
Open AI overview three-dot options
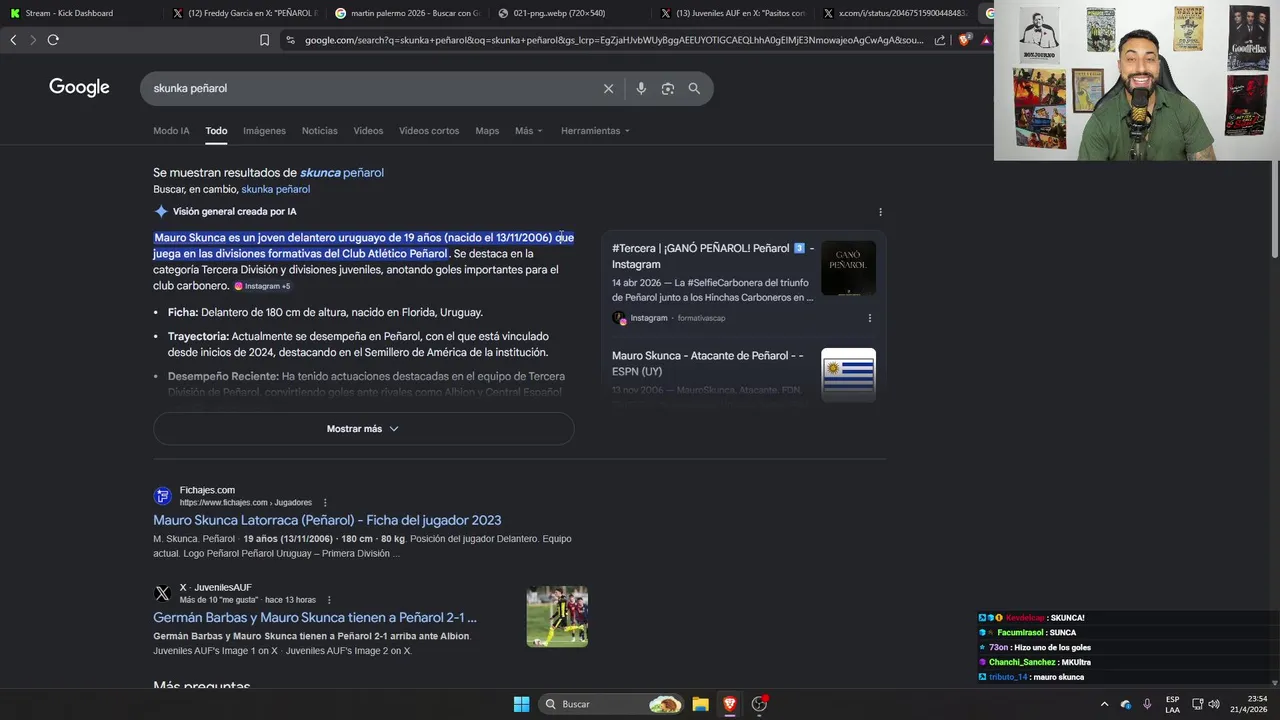point(880,212)
